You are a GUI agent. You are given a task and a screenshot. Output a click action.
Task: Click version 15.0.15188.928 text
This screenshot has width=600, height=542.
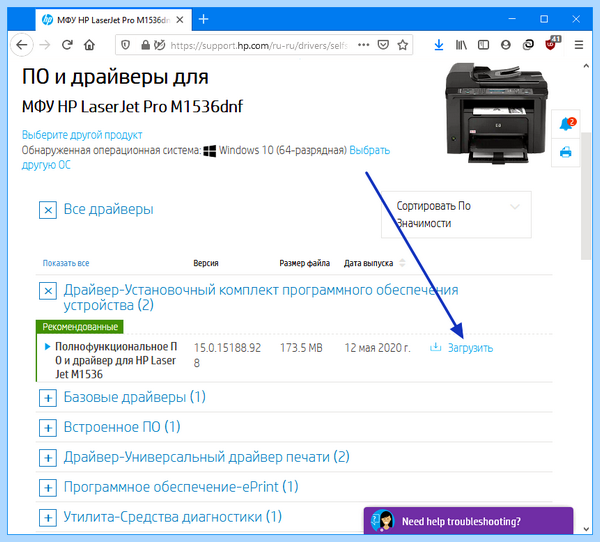pyautogui.click(x=227, y=355)
